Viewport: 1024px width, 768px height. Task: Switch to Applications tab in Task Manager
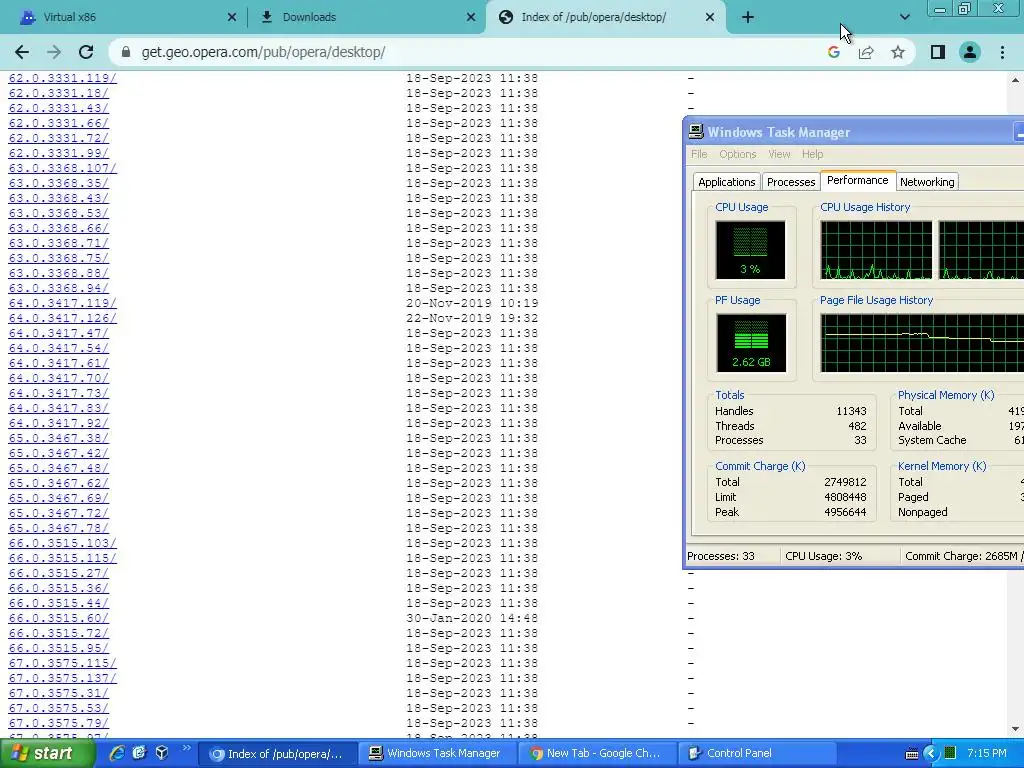726,182
